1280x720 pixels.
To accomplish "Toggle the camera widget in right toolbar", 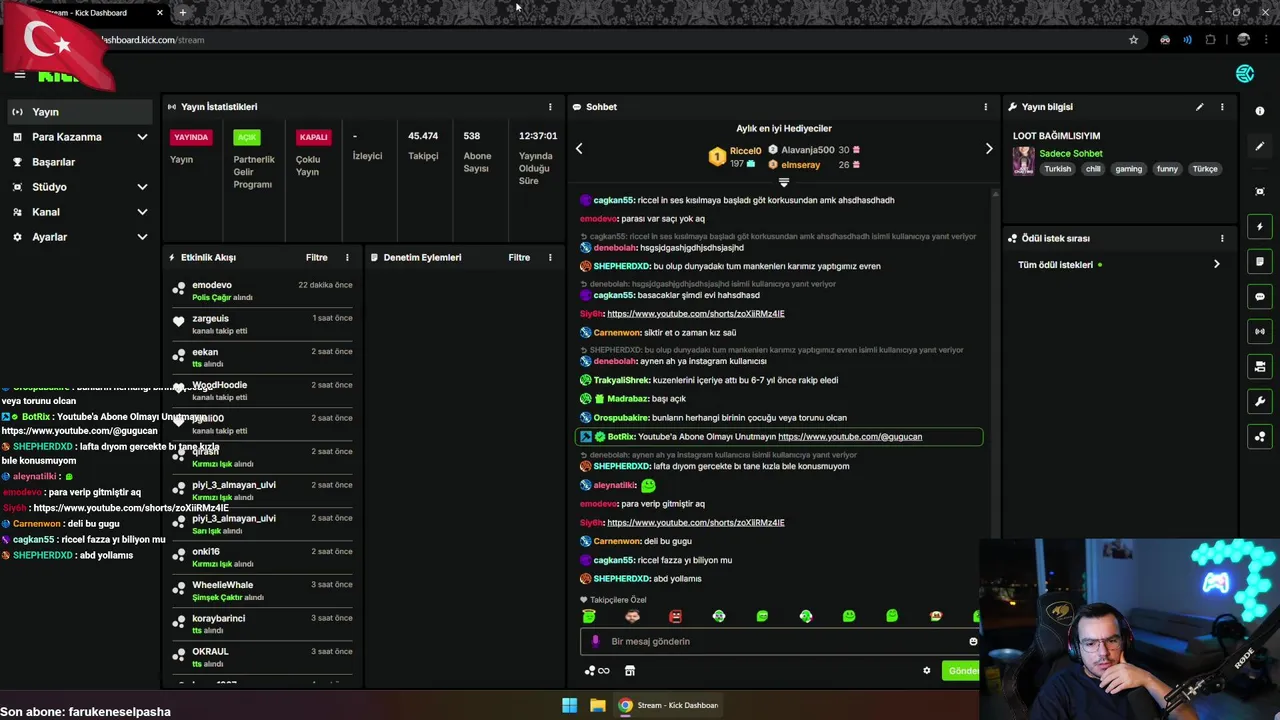I will [x=1260, y=367].
